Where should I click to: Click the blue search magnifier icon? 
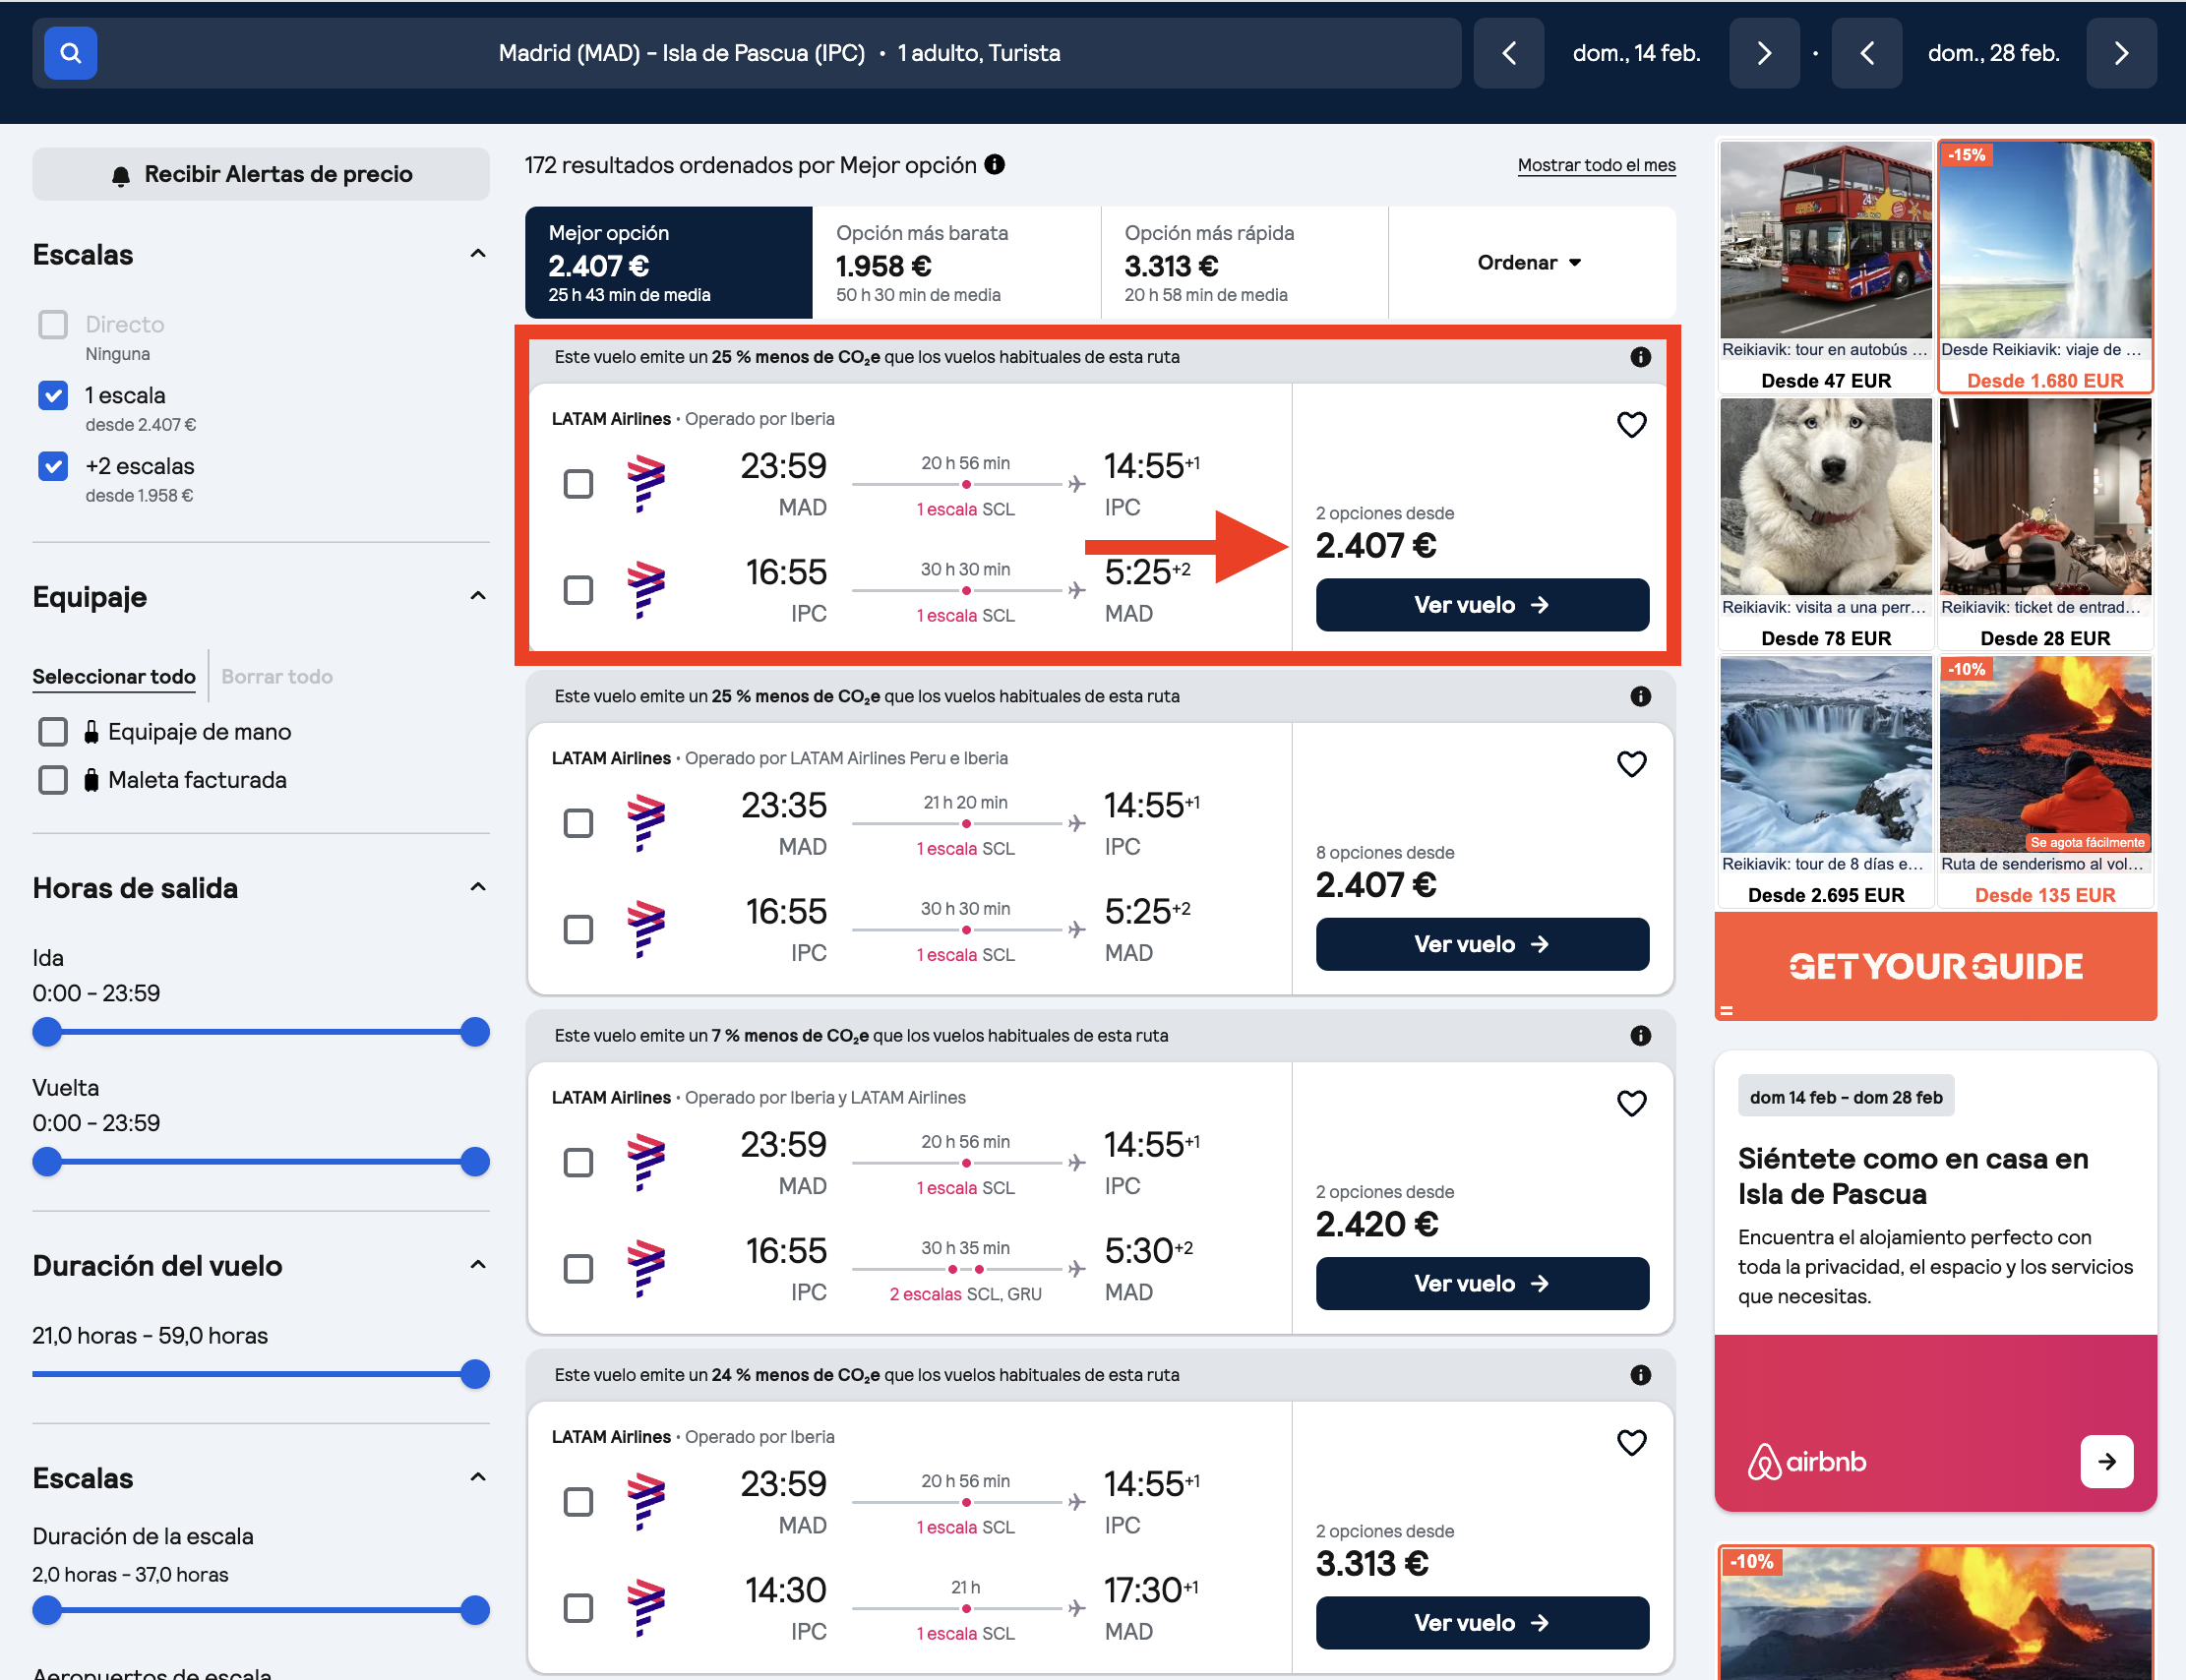[x=70, y=53]
